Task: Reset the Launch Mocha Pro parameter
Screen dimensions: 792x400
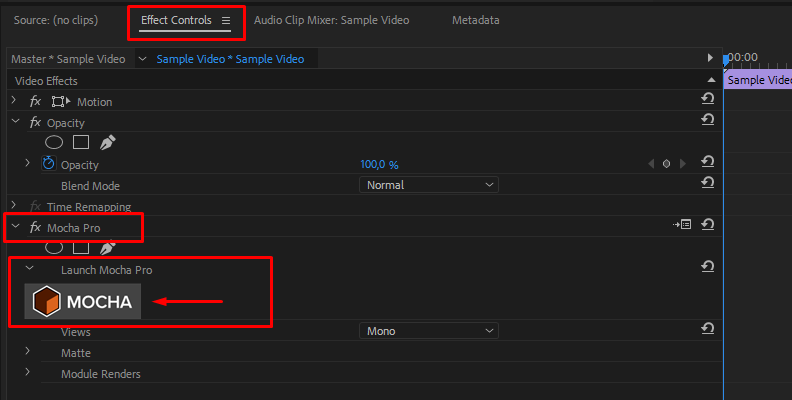Action: (708, 266)
